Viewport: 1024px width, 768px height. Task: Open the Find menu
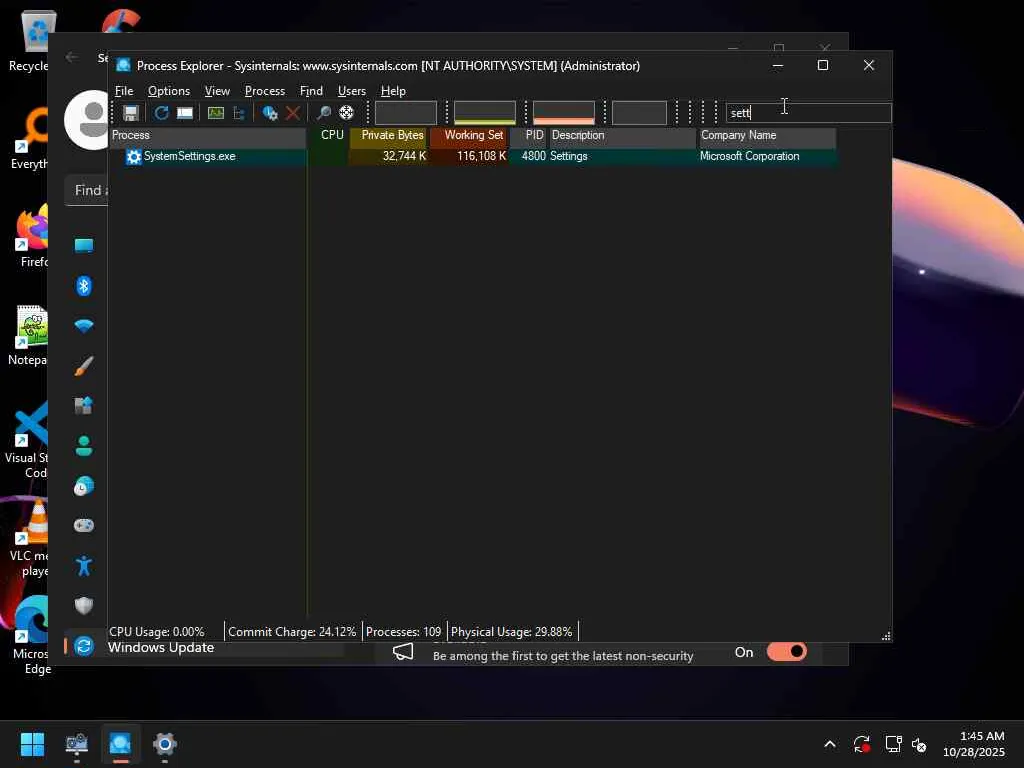(x=311, y=91)
